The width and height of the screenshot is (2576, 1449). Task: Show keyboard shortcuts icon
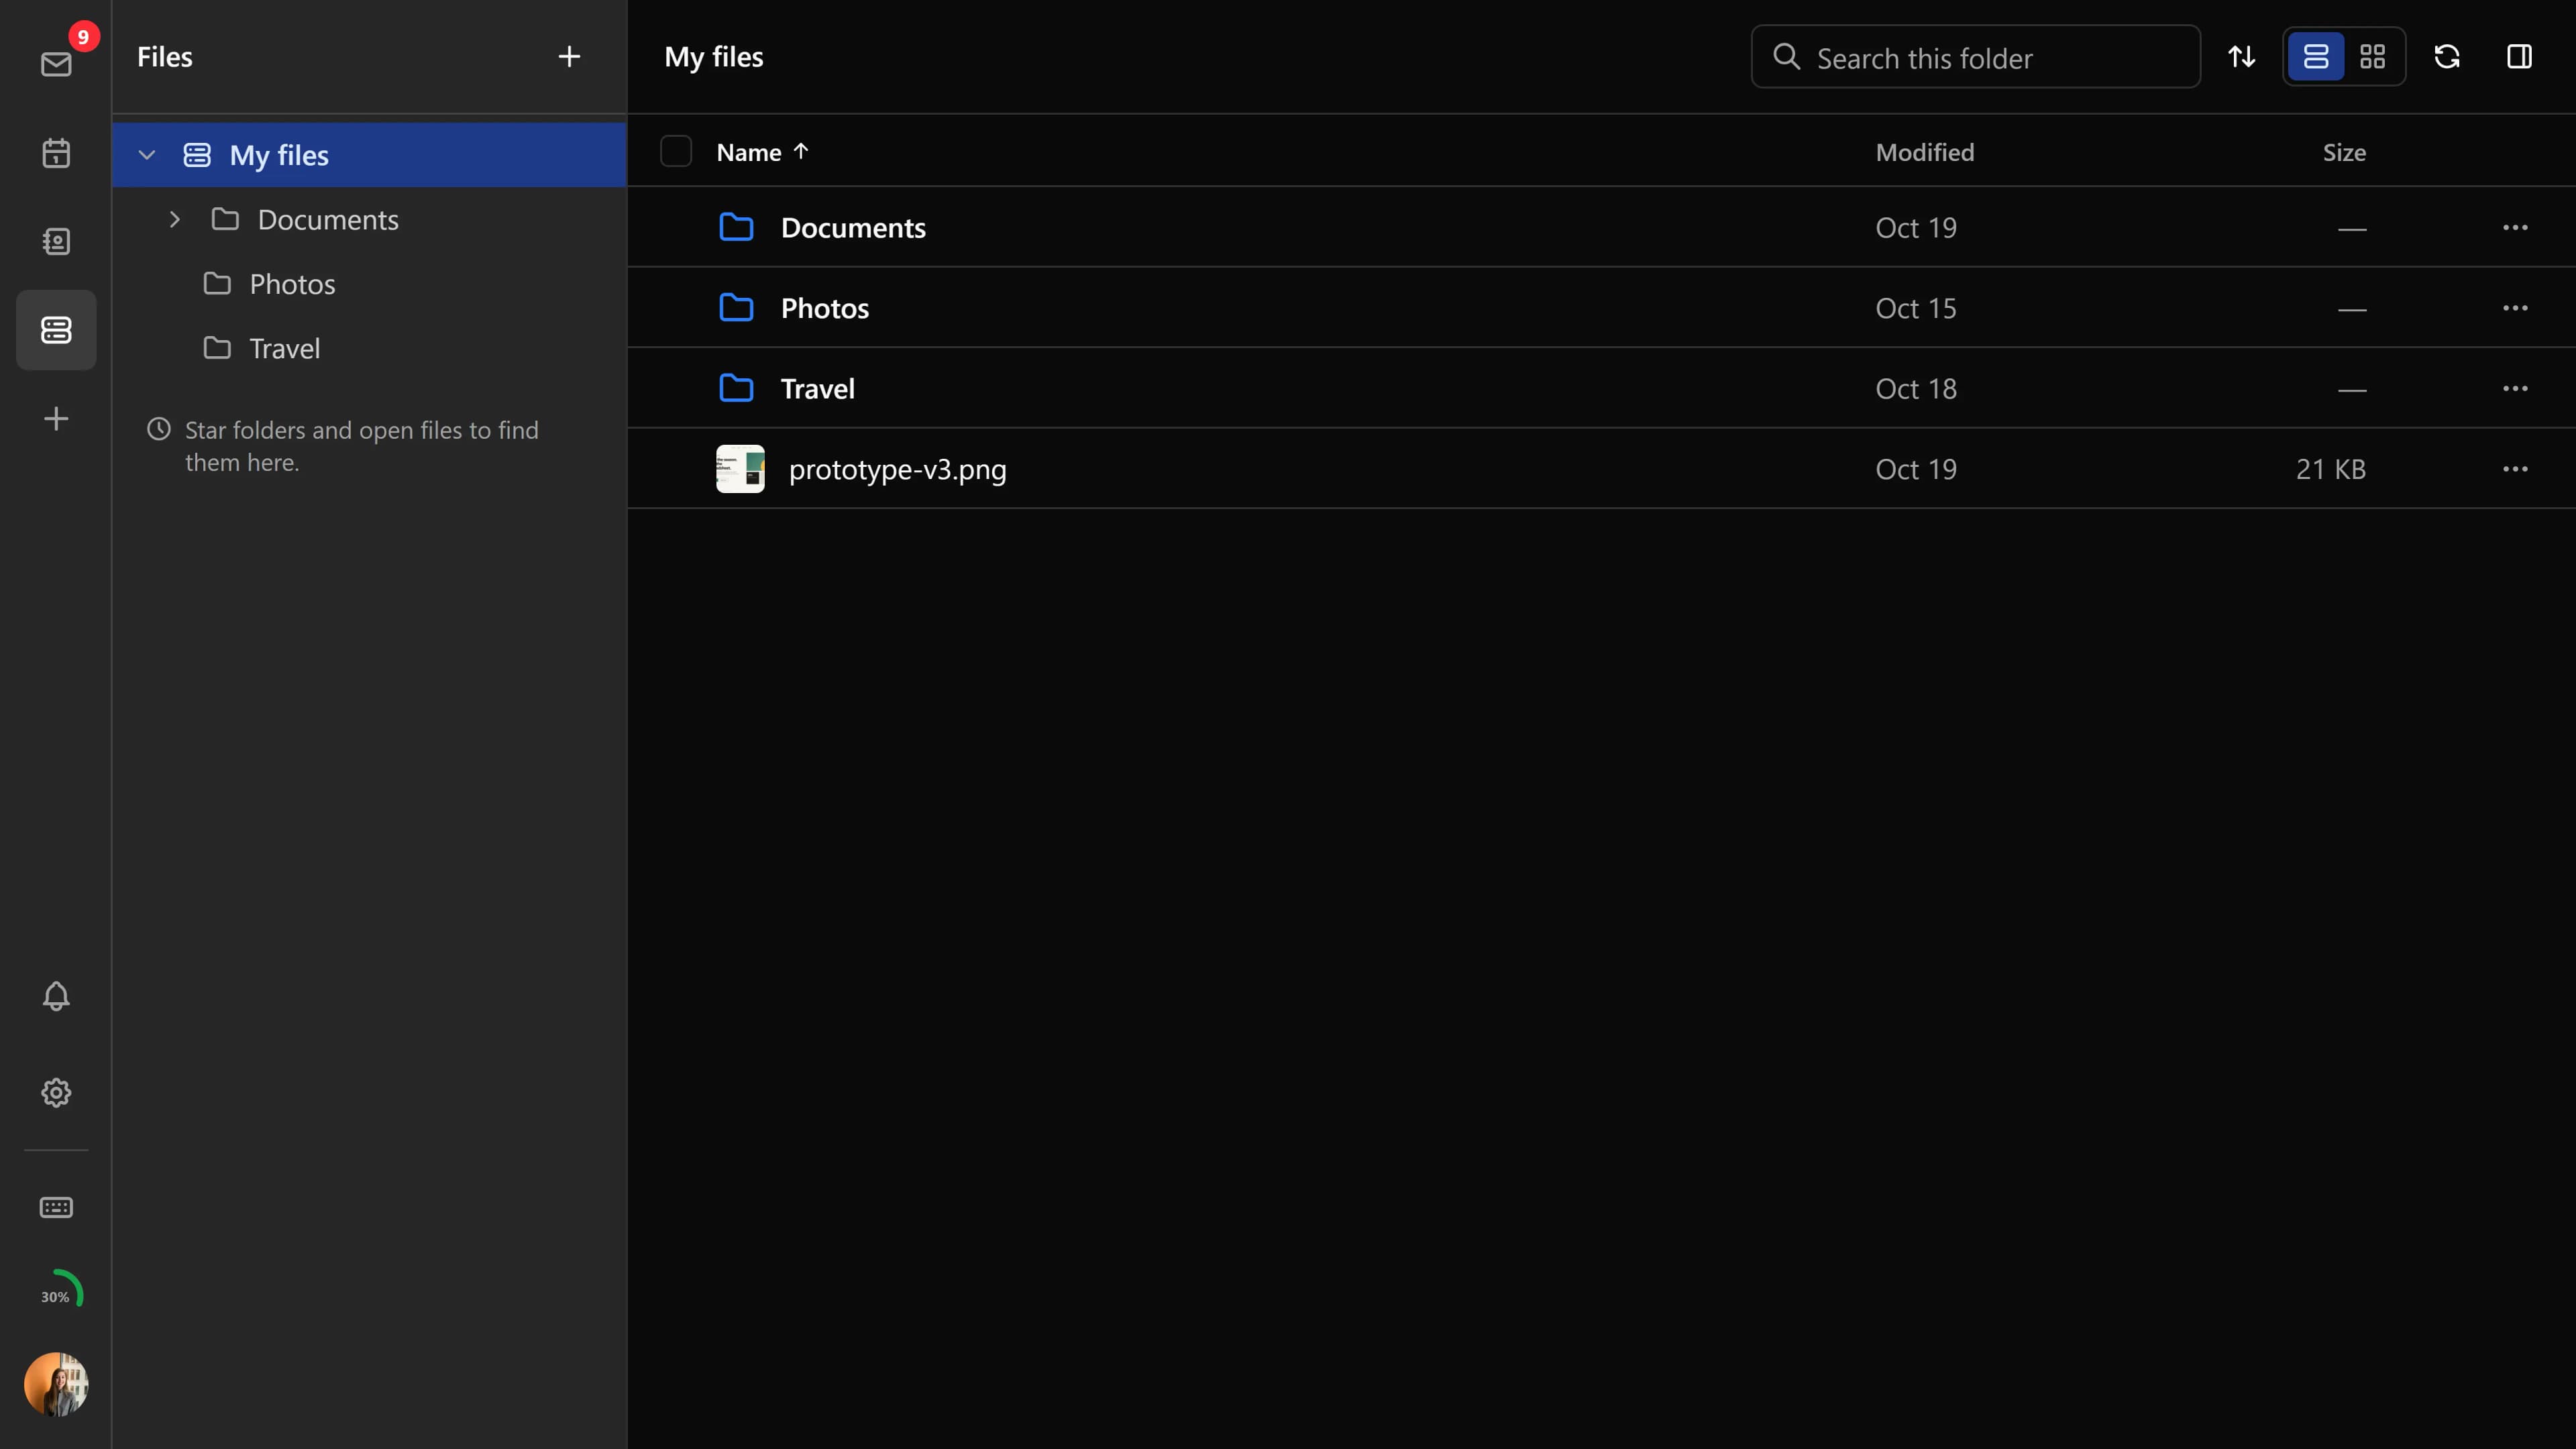click(56, 1207)
